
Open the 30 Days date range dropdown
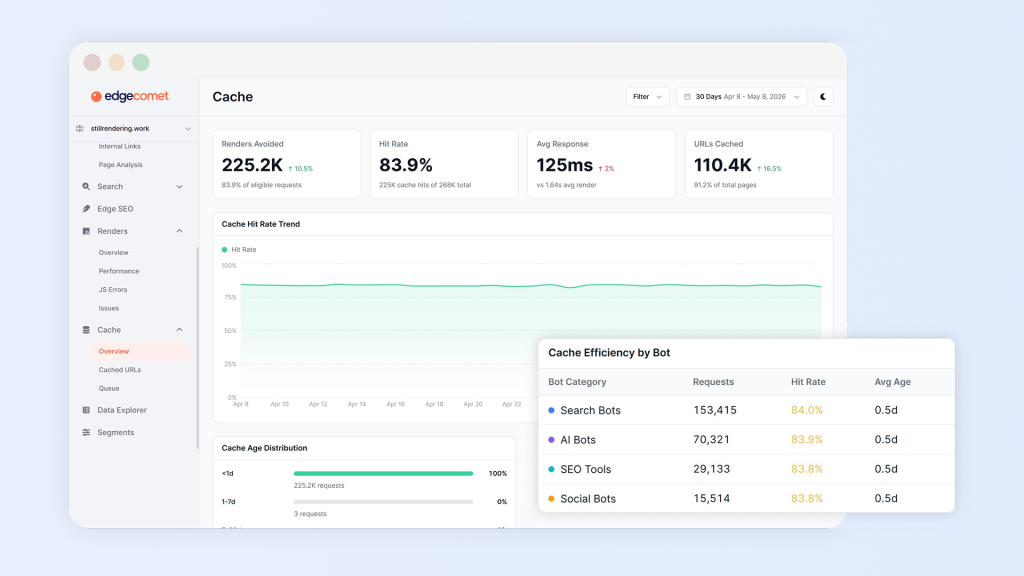741,97
